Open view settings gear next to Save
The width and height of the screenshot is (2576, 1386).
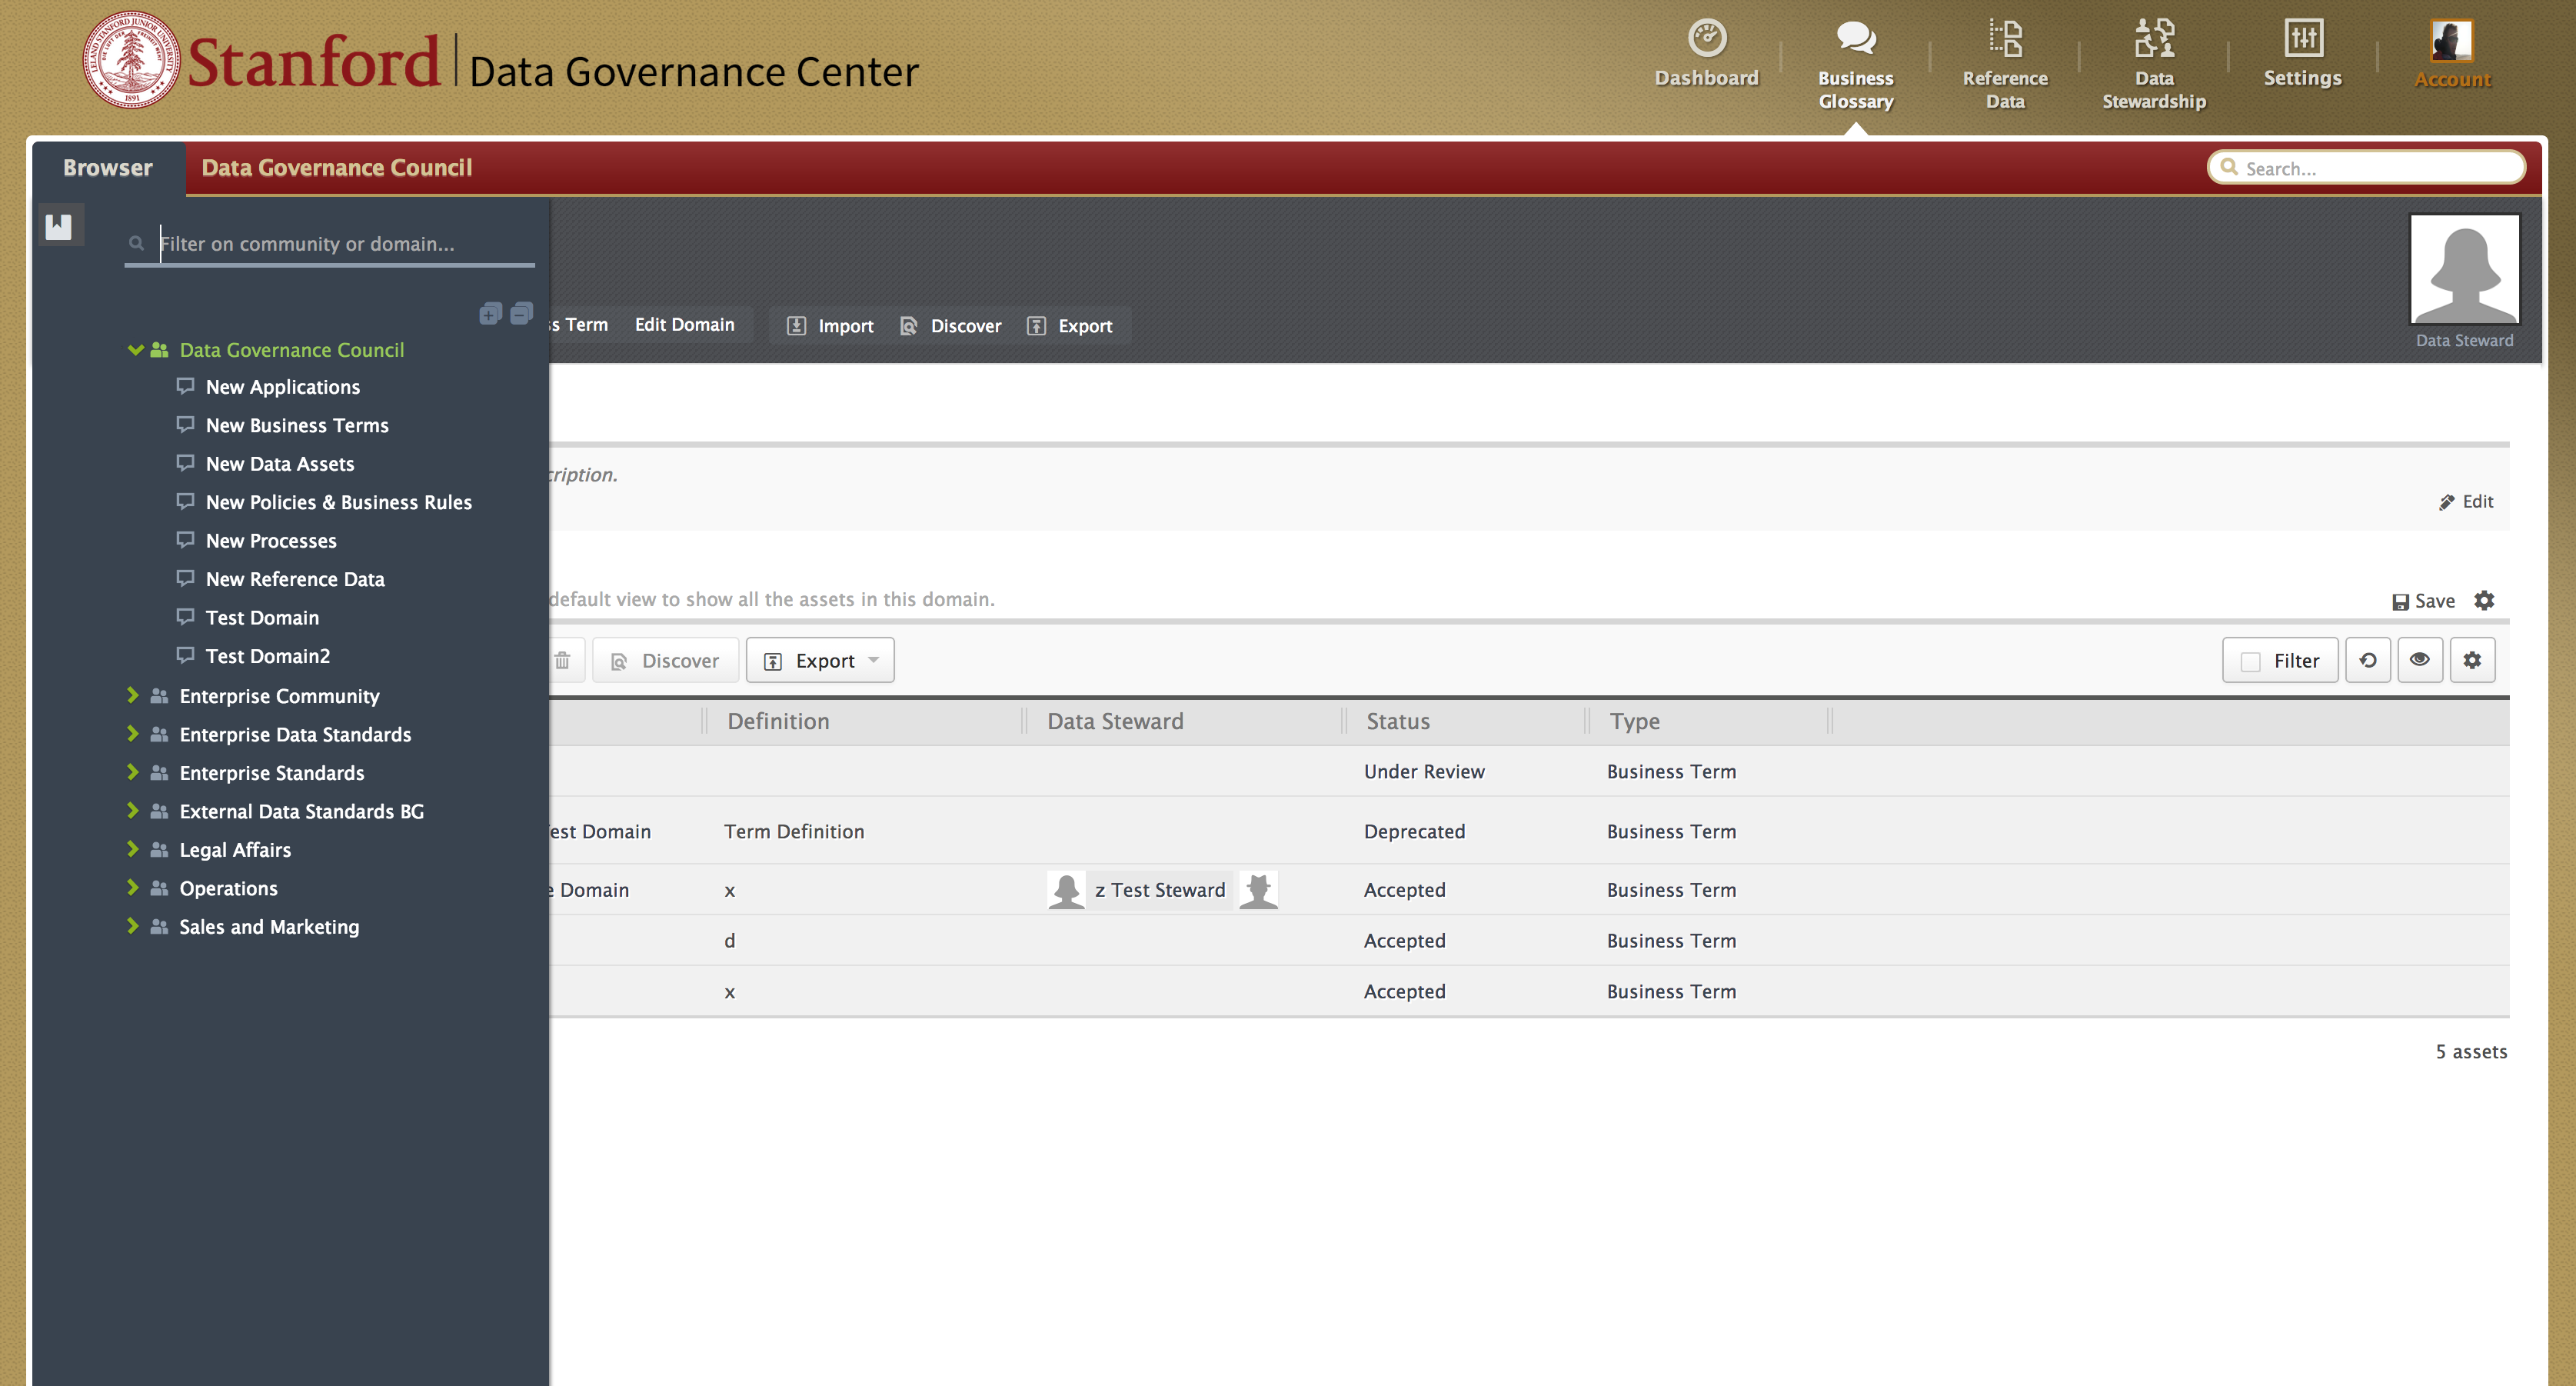[2484, 600]
